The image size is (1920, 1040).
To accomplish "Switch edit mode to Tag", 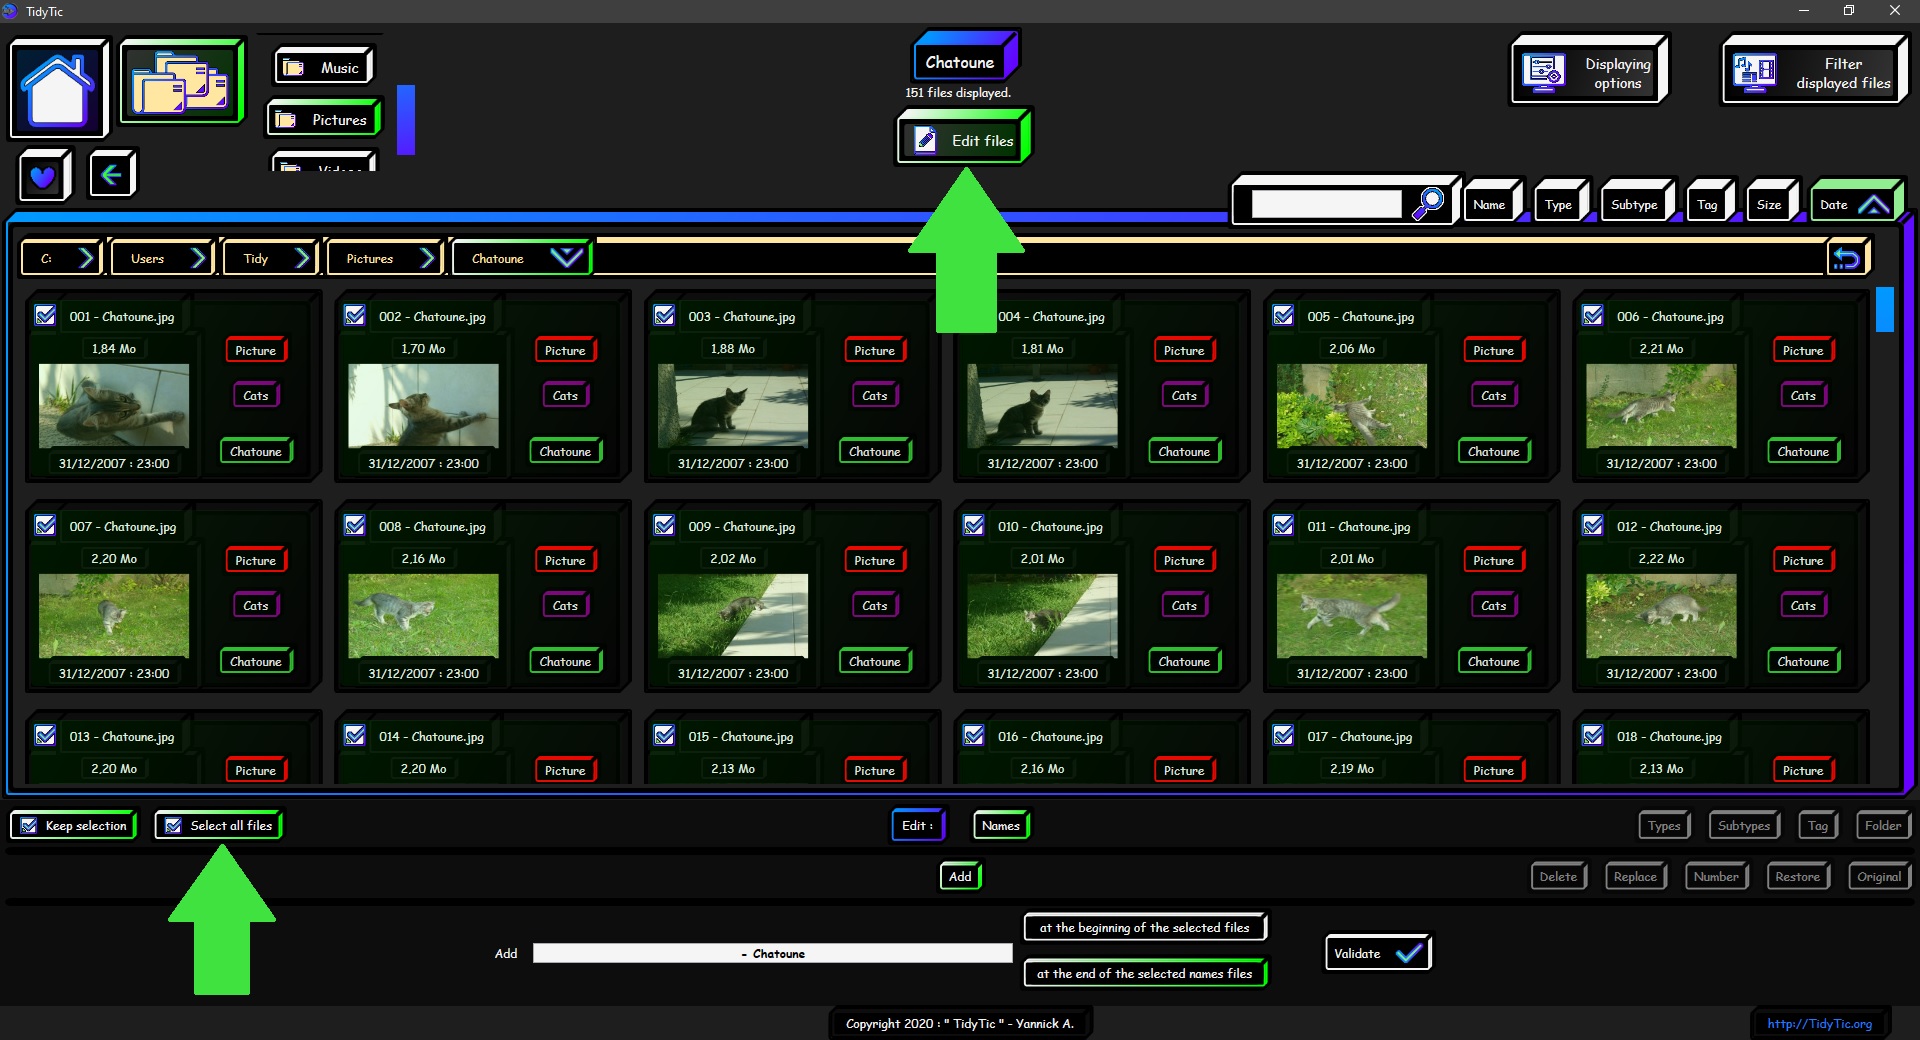I will pyautogui.click(x=1818, y=825).
